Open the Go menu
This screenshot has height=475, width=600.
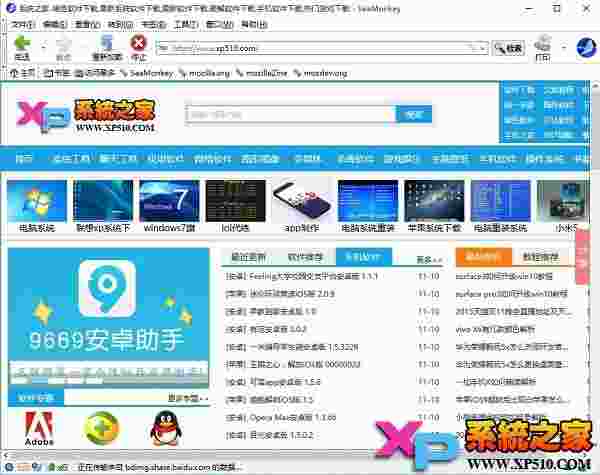(120, 25)
